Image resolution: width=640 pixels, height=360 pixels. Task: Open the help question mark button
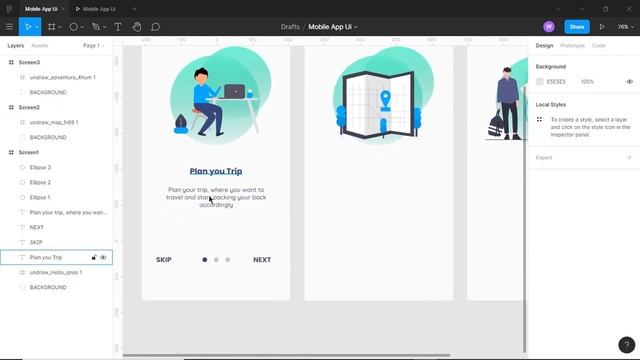(x=627, y=344)
